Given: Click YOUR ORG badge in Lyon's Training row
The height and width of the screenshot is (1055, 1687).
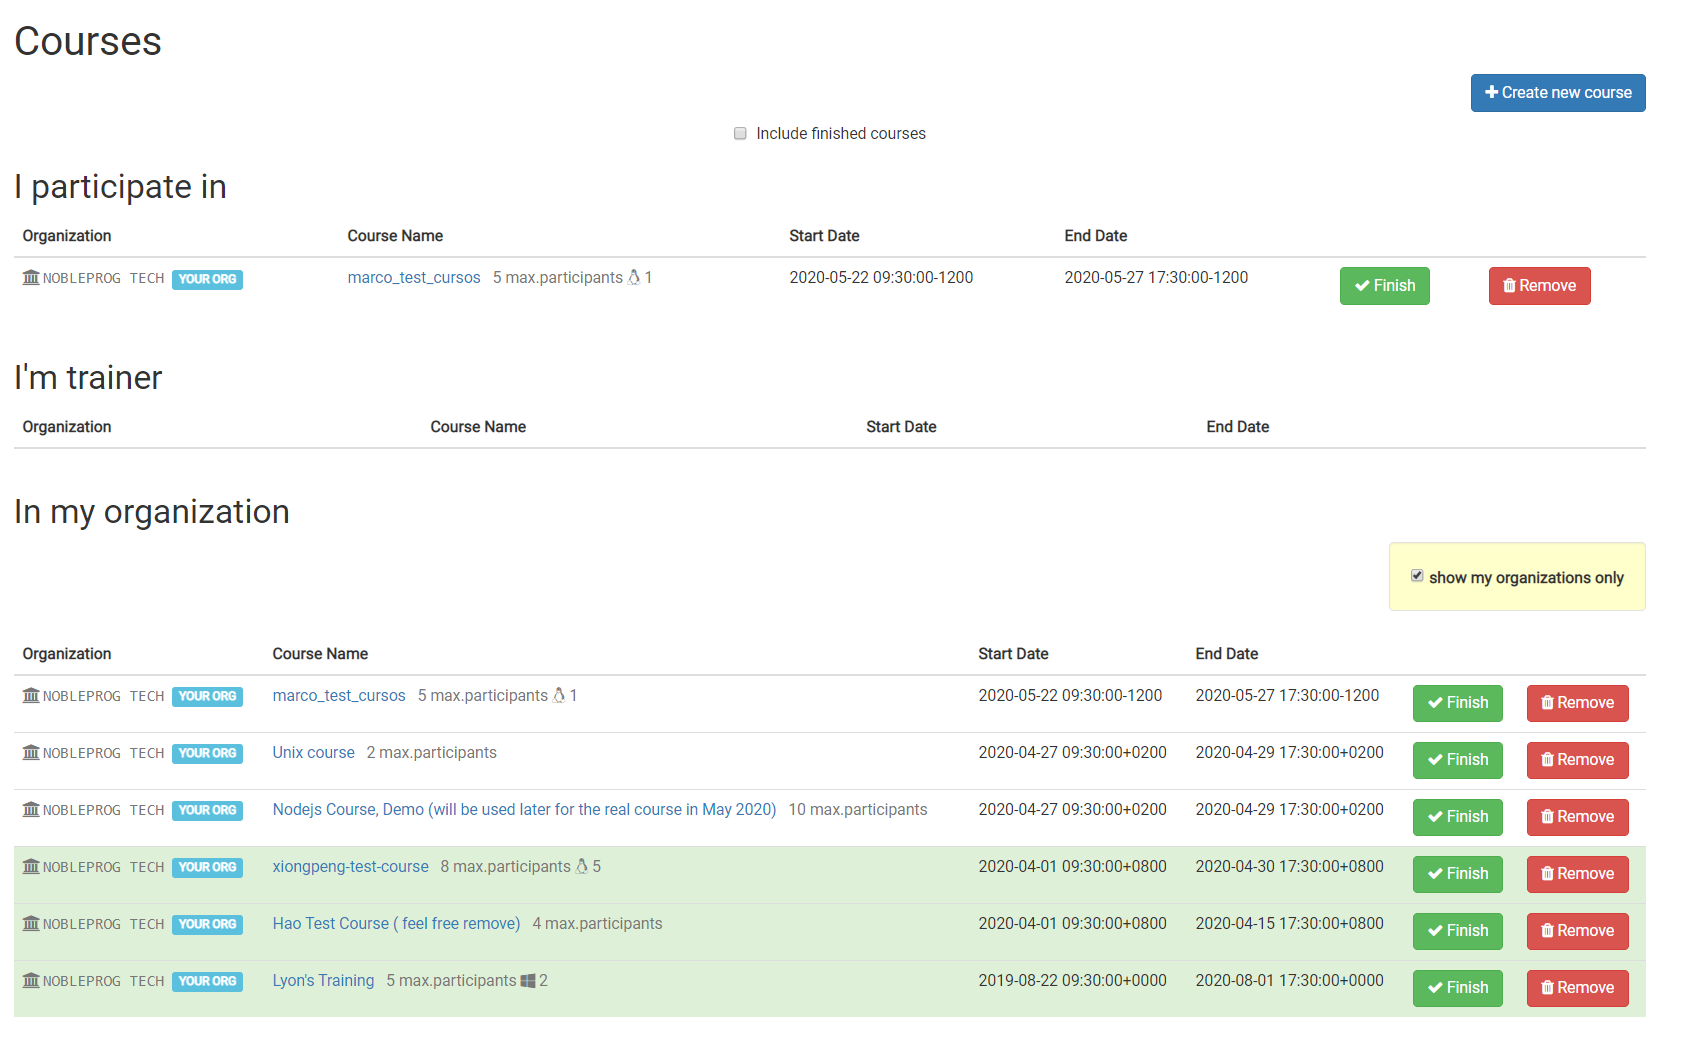Looking at the screenshot, I should coord(207,982).
